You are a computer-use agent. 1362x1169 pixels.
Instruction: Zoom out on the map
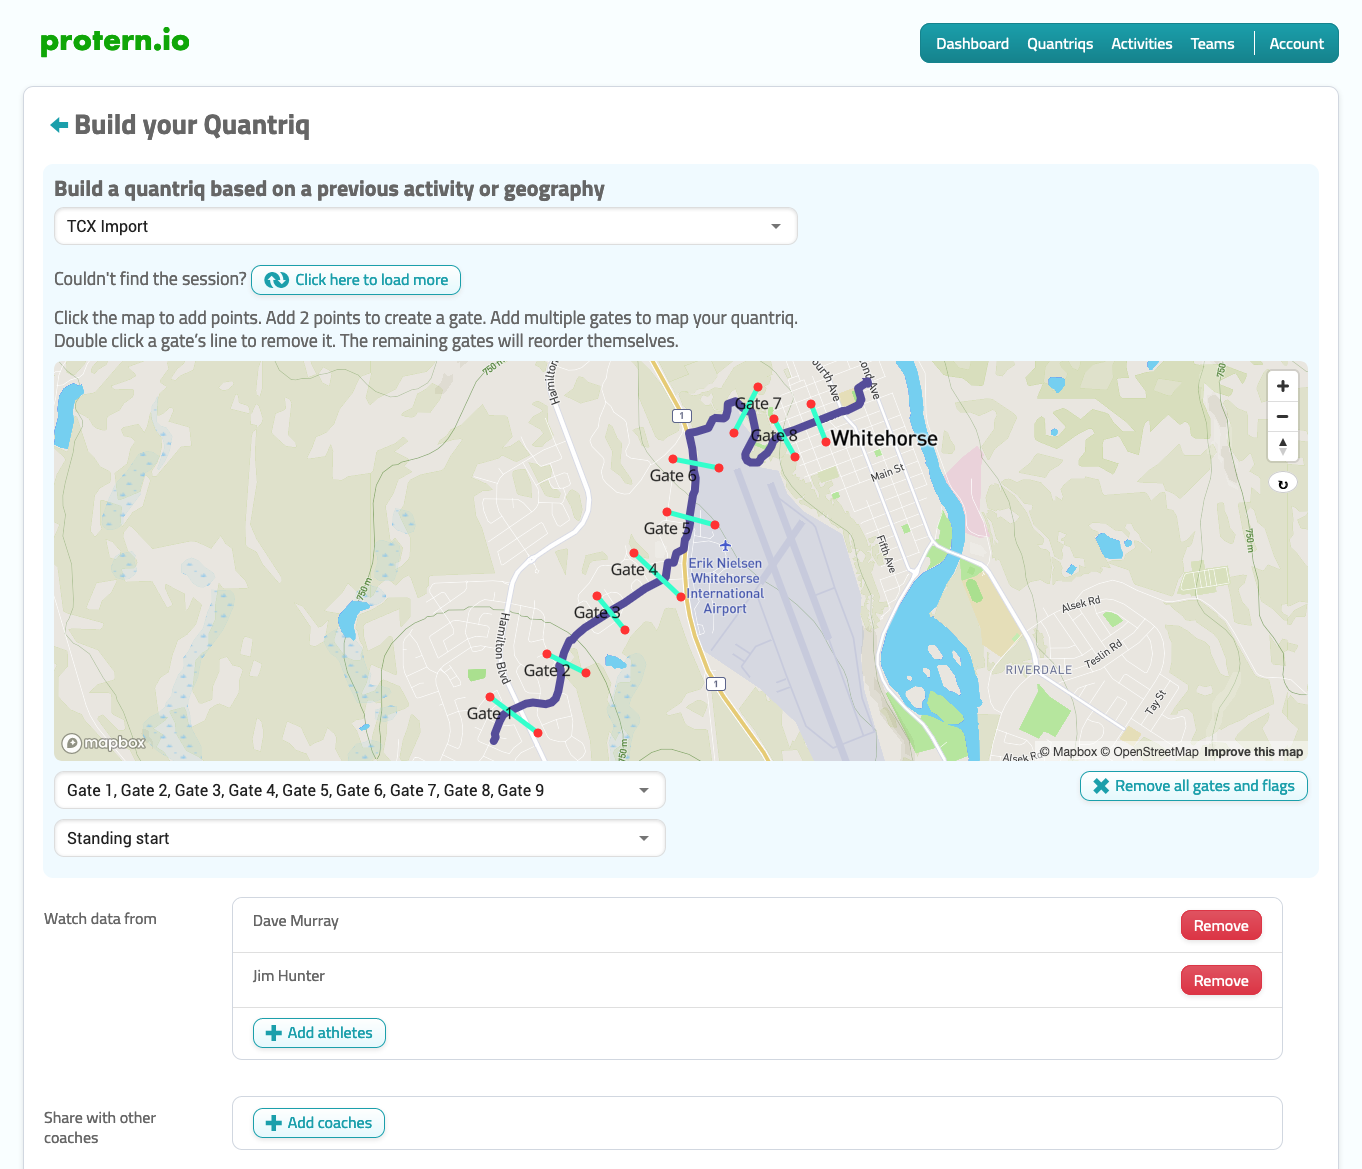1282,416
